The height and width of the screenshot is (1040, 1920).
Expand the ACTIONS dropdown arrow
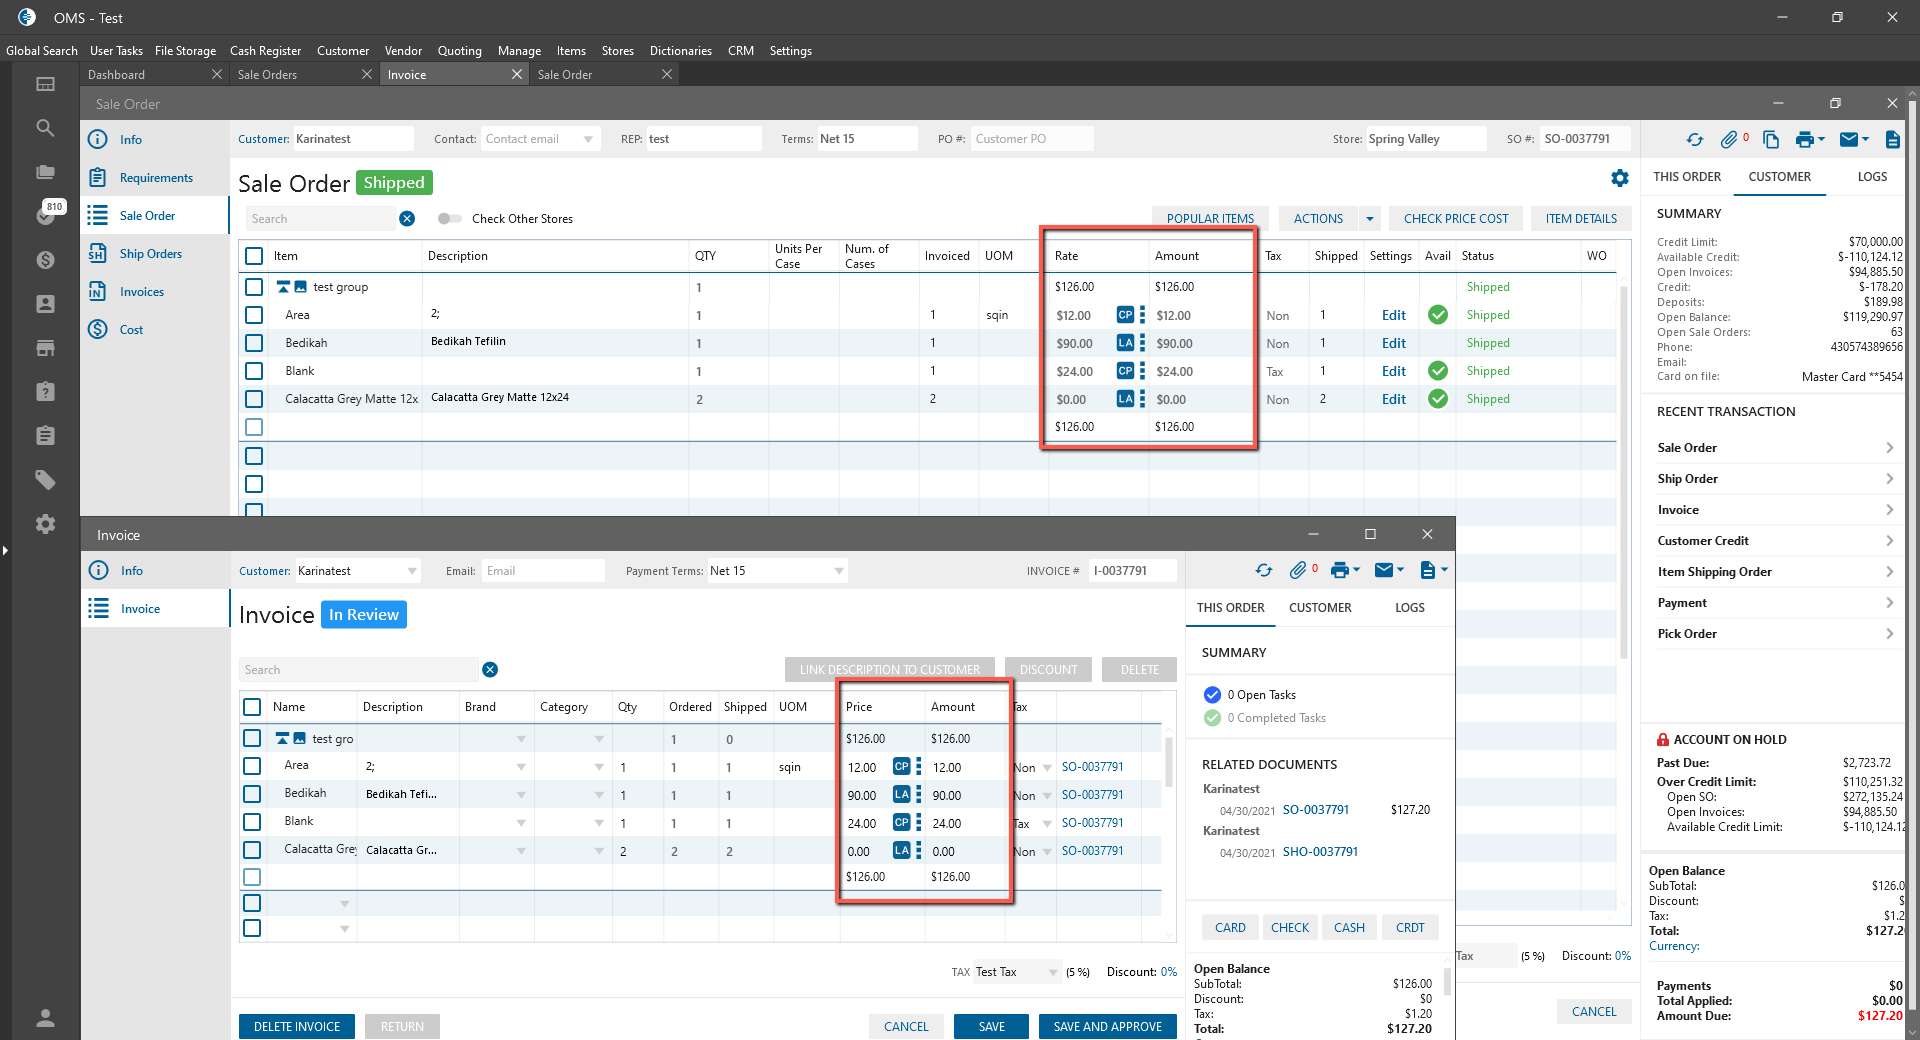(1370, 219)
